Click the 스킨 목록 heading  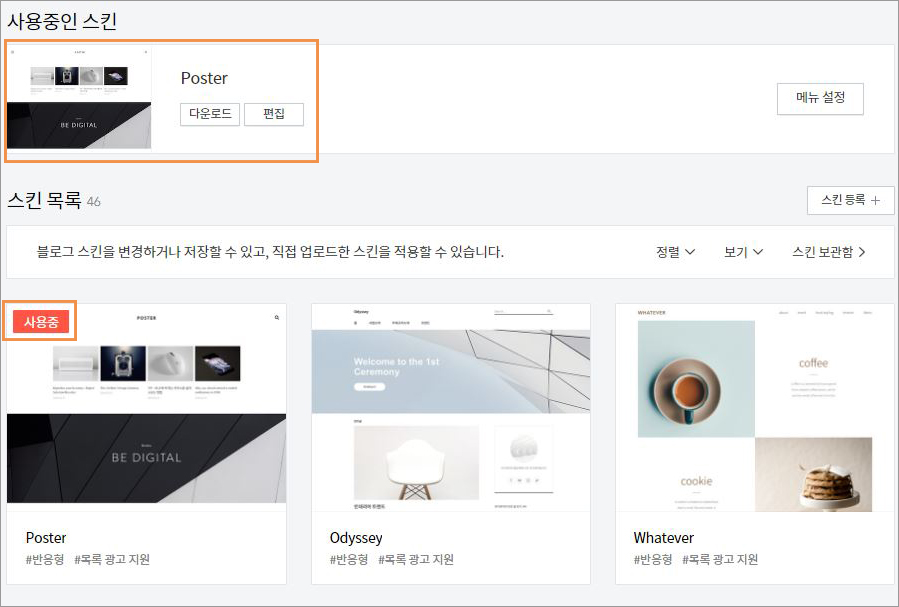click(44, 200)
